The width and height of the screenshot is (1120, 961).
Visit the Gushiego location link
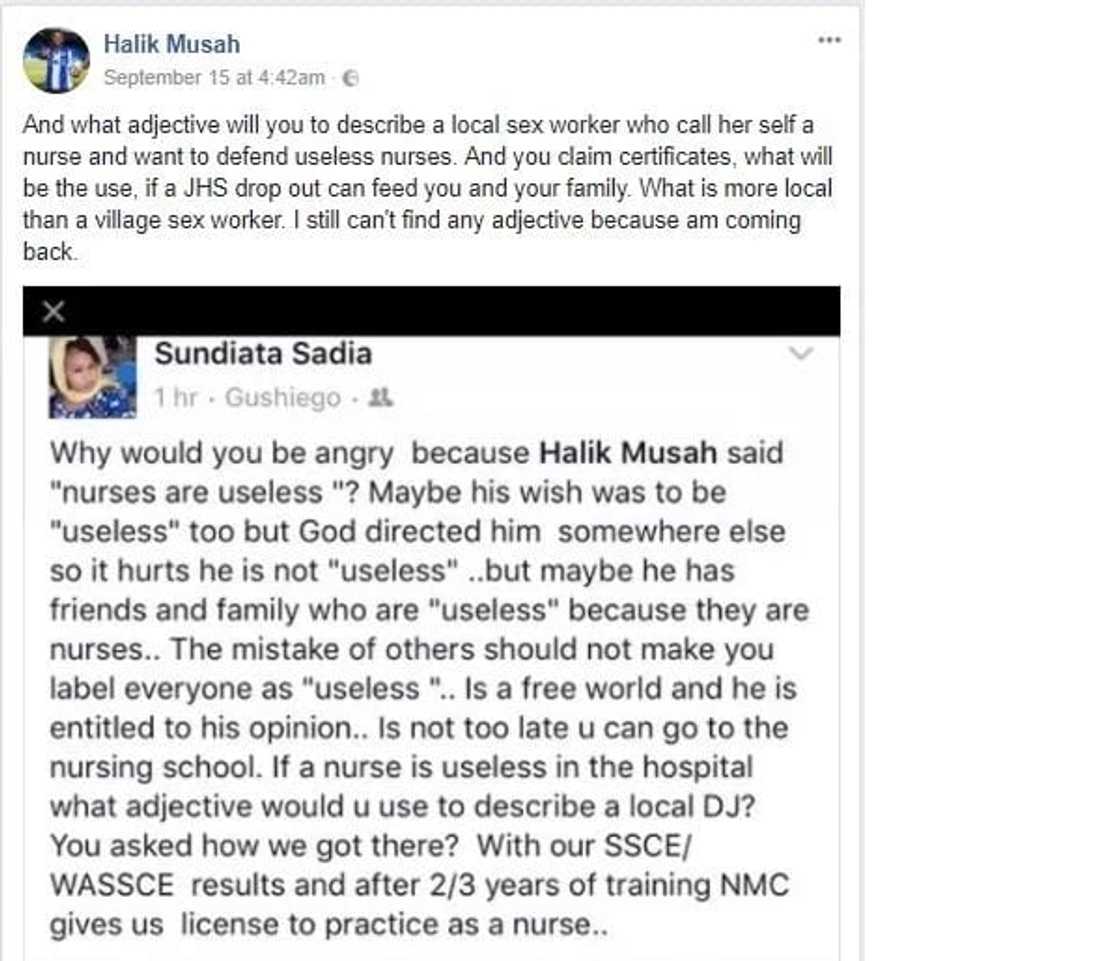point(283,394)
